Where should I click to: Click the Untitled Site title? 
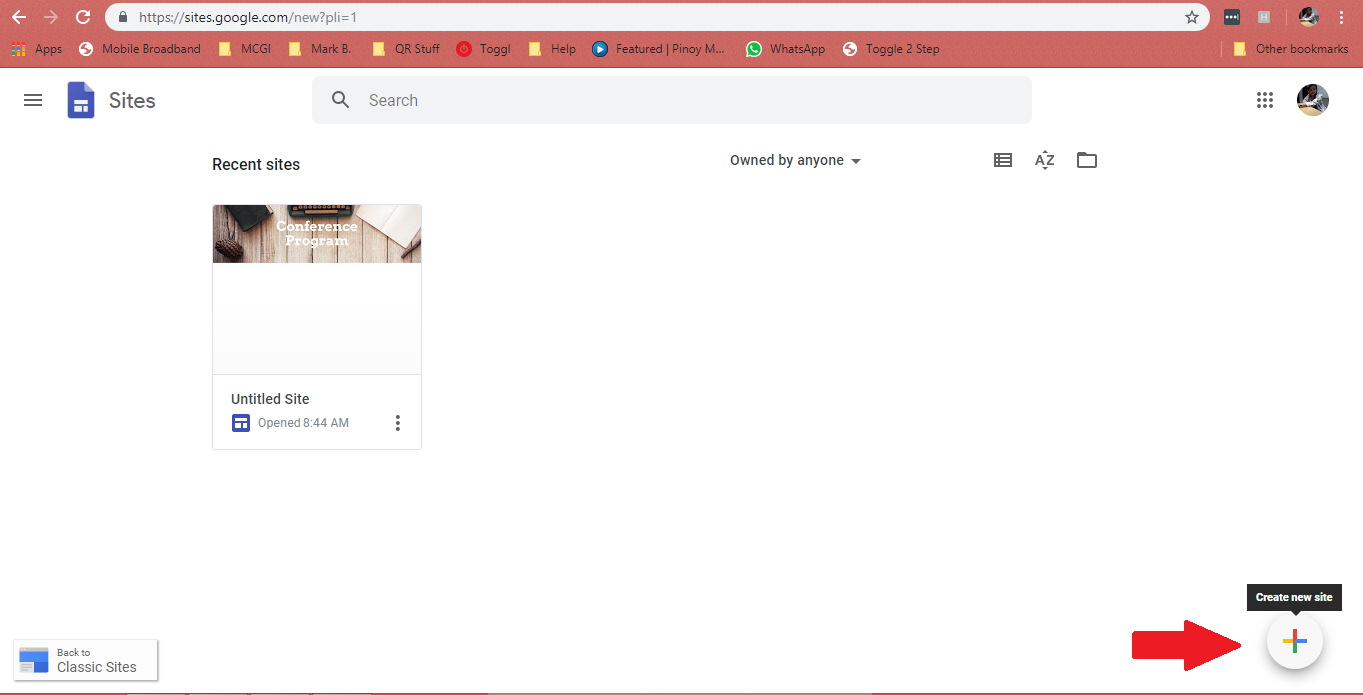tap(270, 398)
